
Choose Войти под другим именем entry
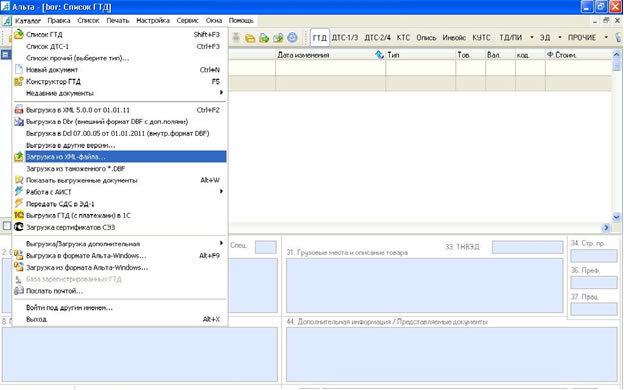[119, 308]
